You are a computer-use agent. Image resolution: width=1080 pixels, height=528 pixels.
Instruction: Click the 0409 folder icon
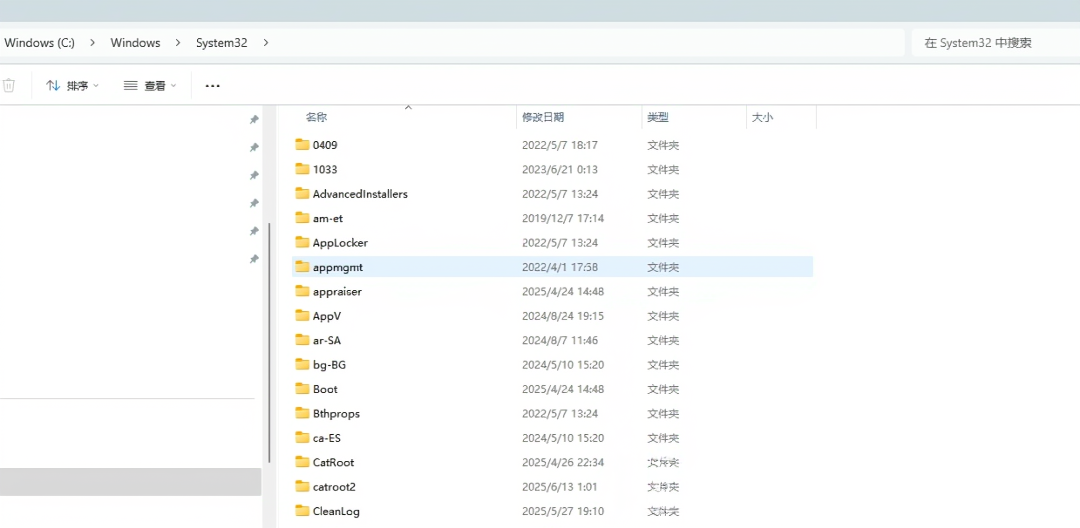pyautogui.click(x=302, y=145)
